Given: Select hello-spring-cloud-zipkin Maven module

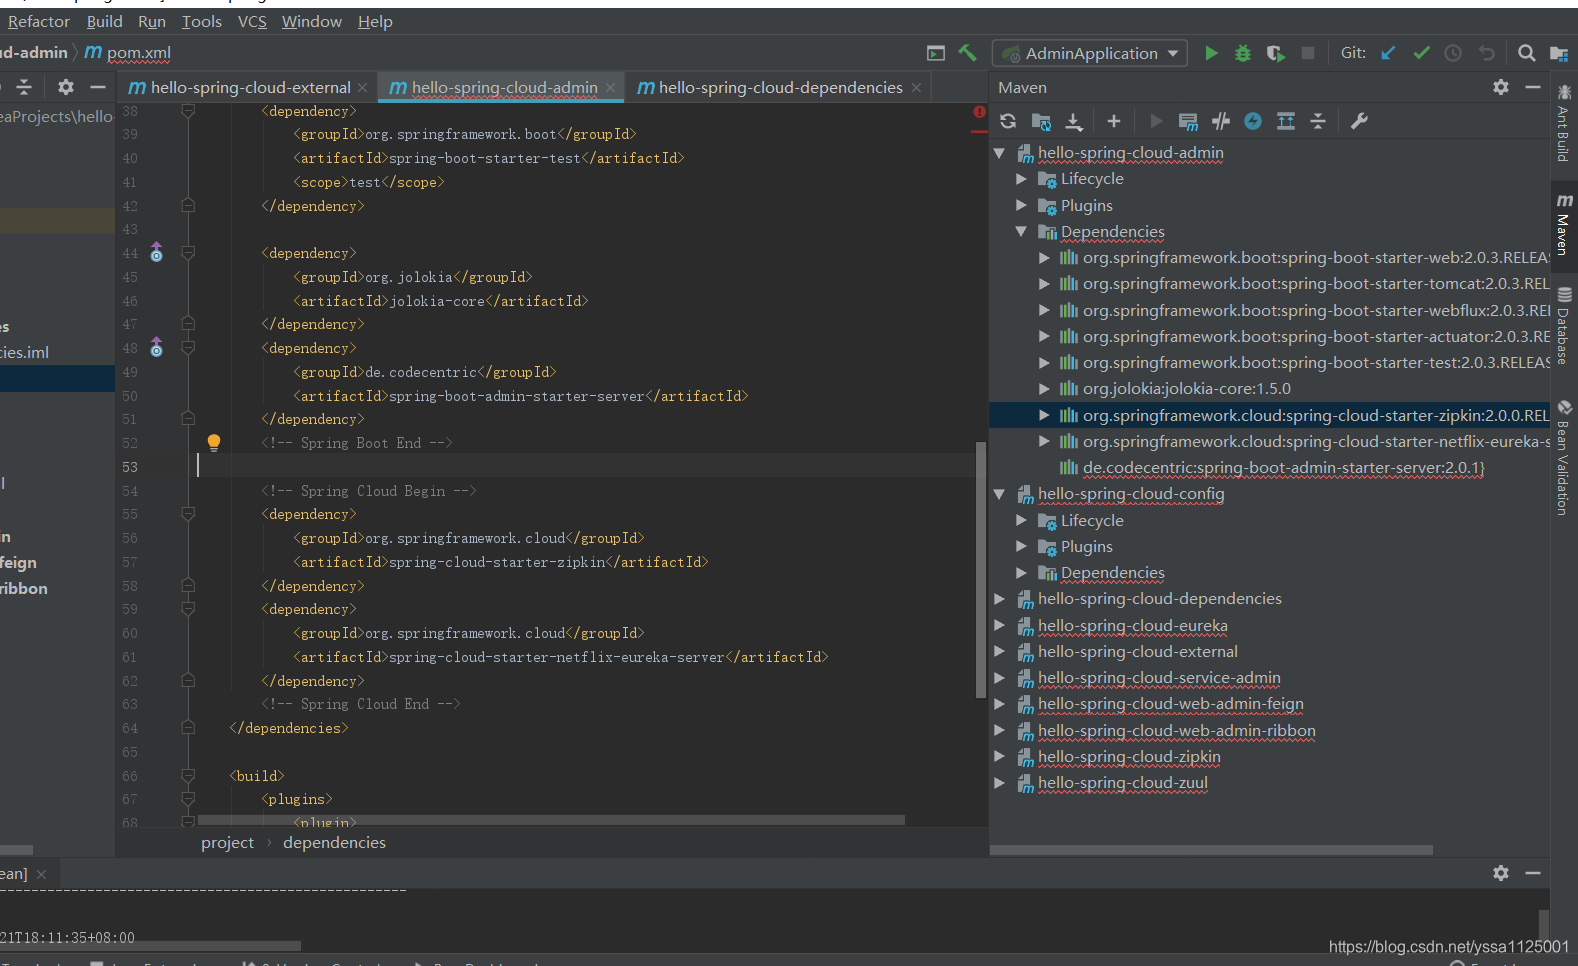Looking at the screenshot, I should (1129, 757).
